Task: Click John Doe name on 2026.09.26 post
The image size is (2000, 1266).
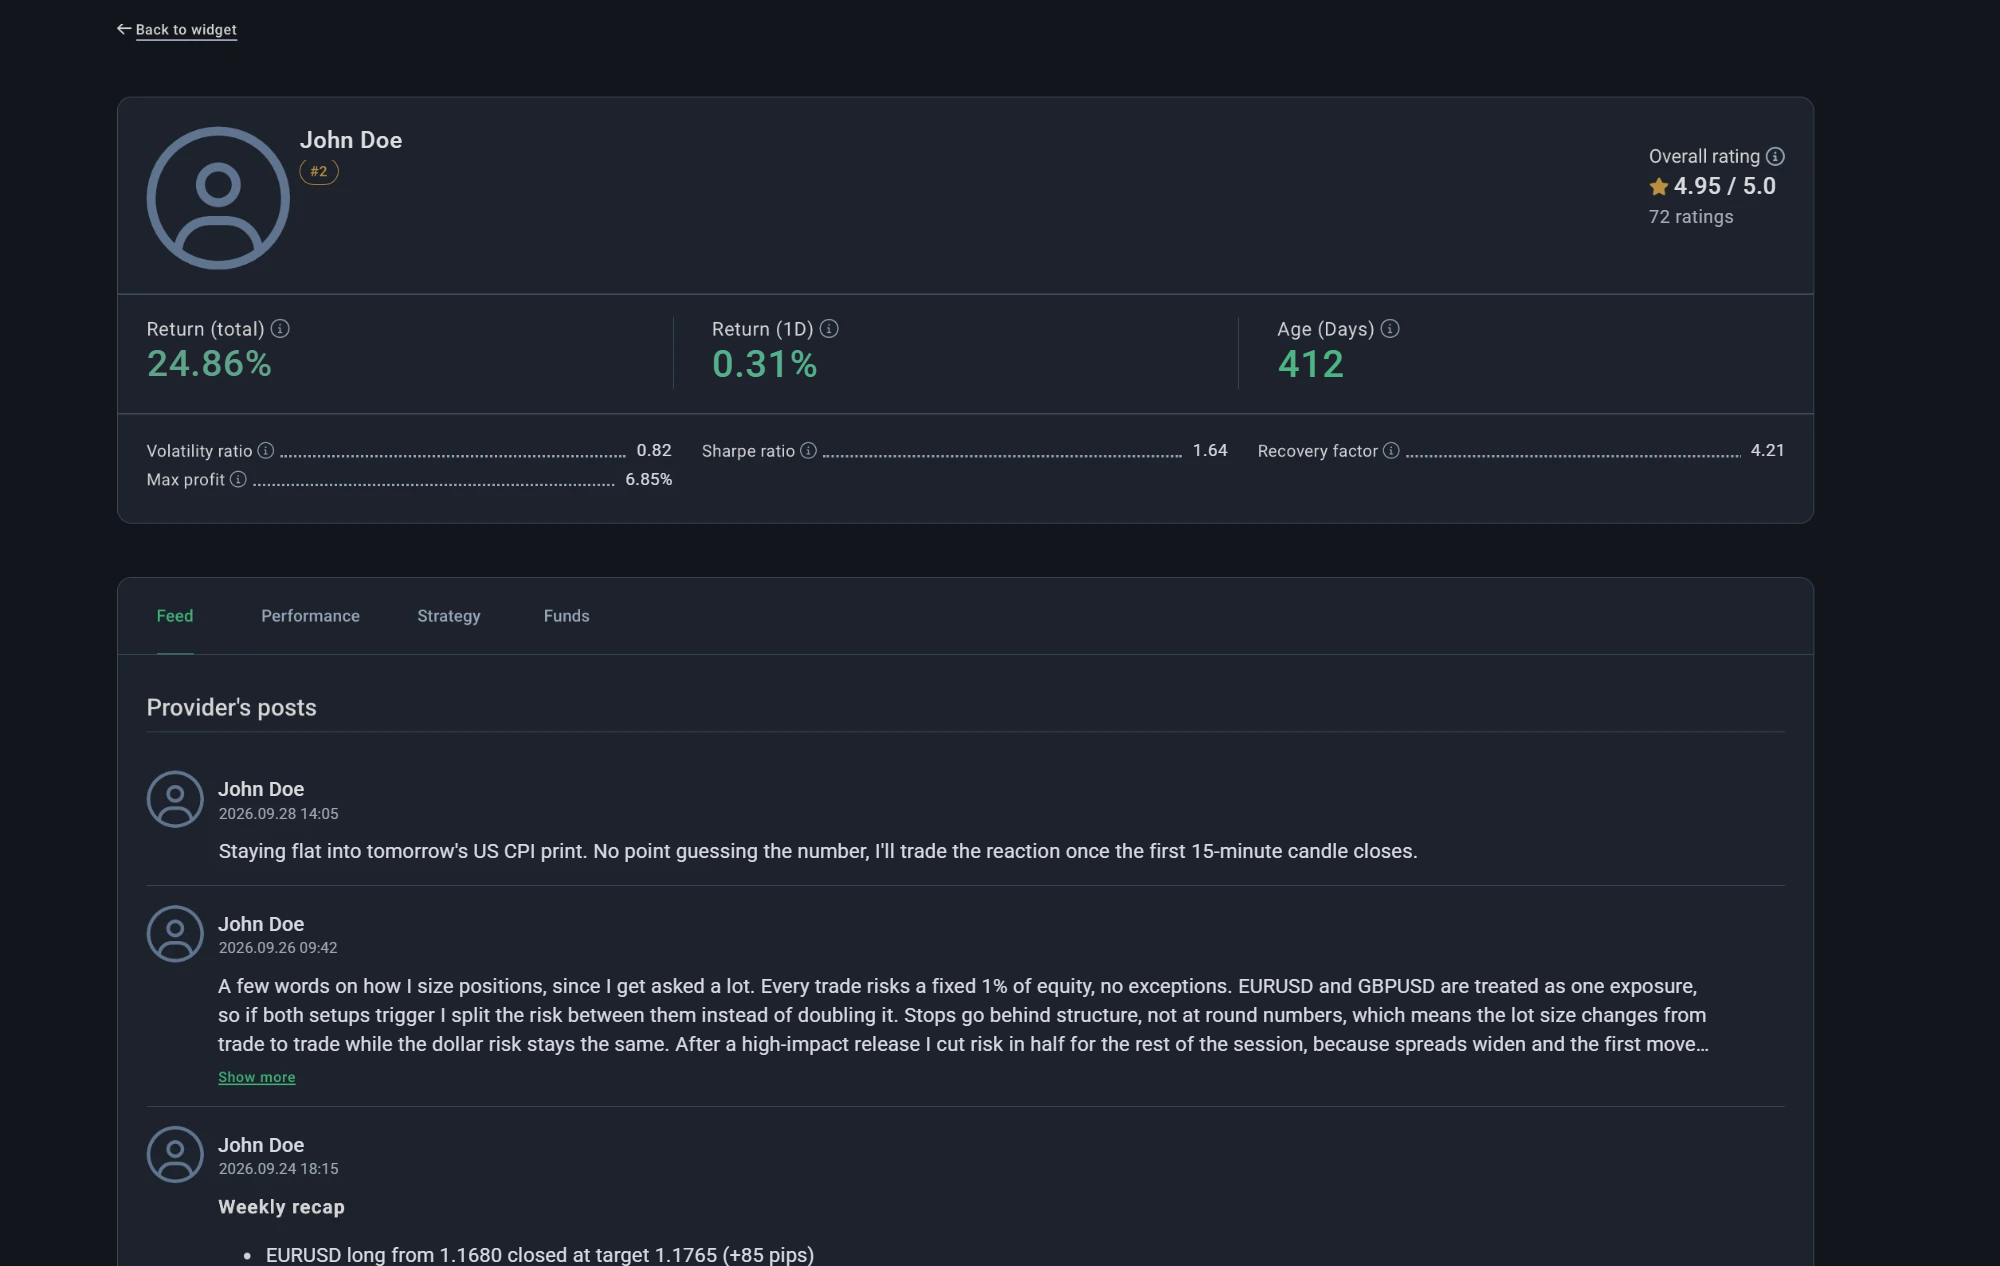Action: coord(261,925)
